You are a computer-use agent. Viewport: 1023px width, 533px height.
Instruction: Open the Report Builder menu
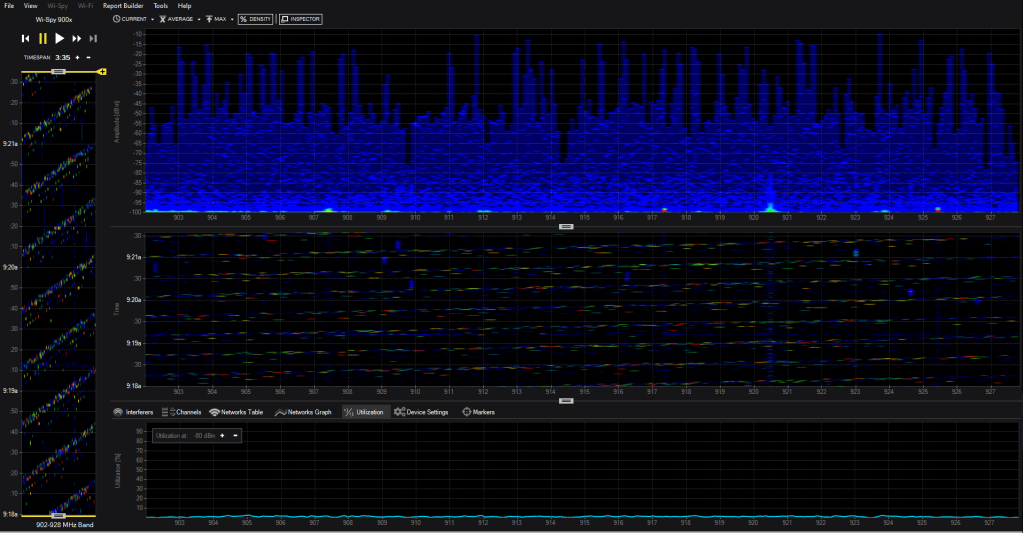point(123,6)
